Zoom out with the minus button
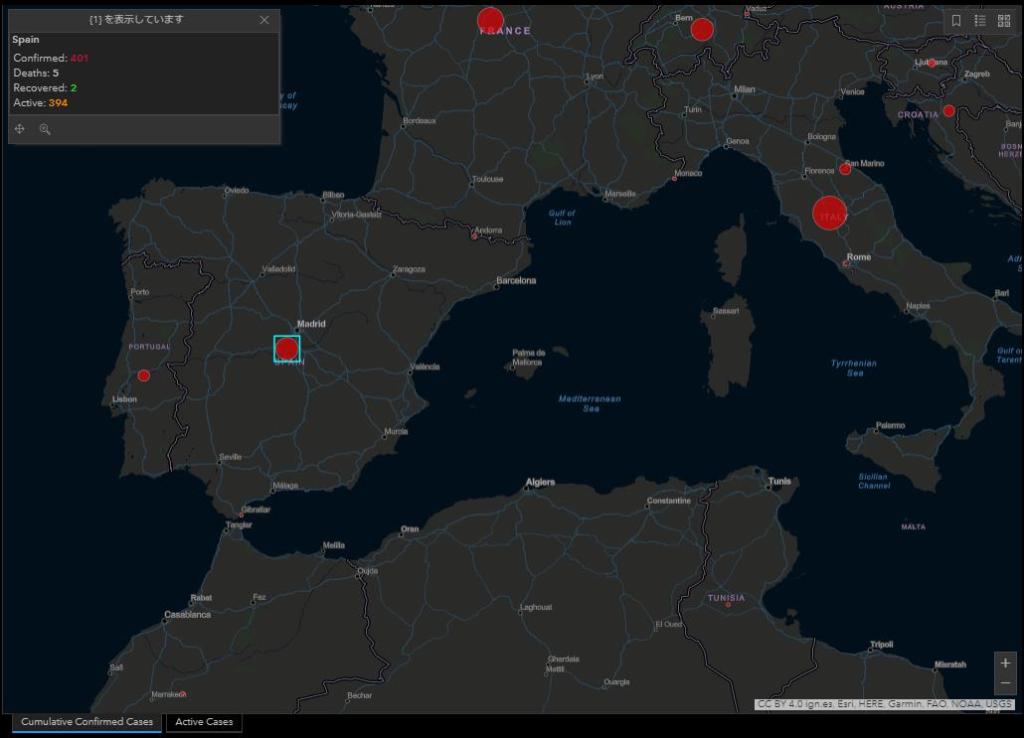Screen dimensions: 1024x738 1005,683
